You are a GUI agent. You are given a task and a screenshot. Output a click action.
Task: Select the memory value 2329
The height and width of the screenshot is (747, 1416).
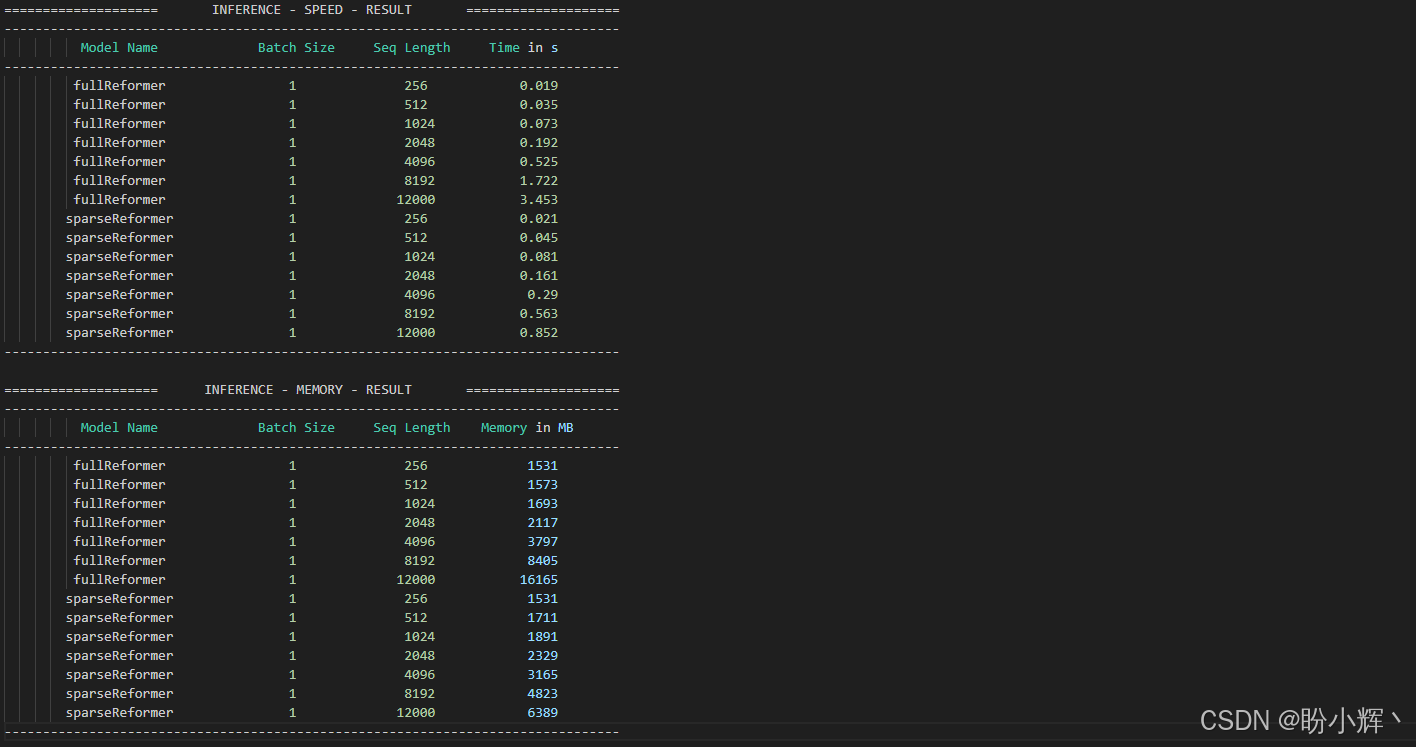point(543,656)
